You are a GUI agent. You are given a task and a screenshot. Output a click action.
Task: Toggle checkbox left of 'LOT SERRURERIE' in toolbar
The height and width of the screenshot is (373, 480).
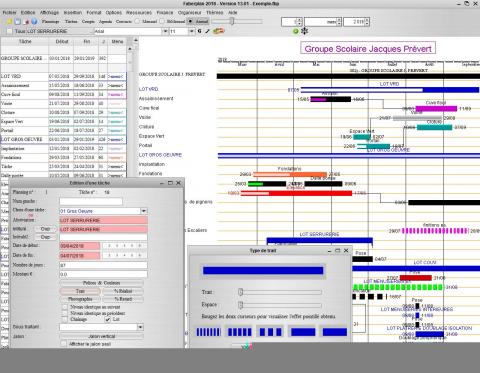coord(9,31)
